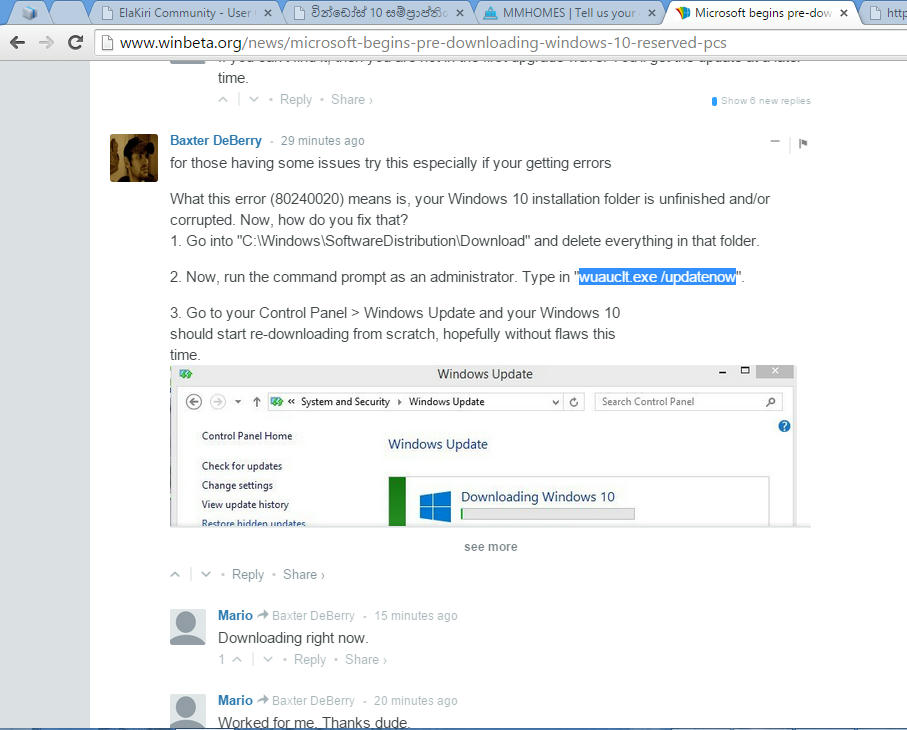Click Mario's avatar on Worked for me reply
Viewport: 907px width, 730px height.
click(x=188, y=711)
